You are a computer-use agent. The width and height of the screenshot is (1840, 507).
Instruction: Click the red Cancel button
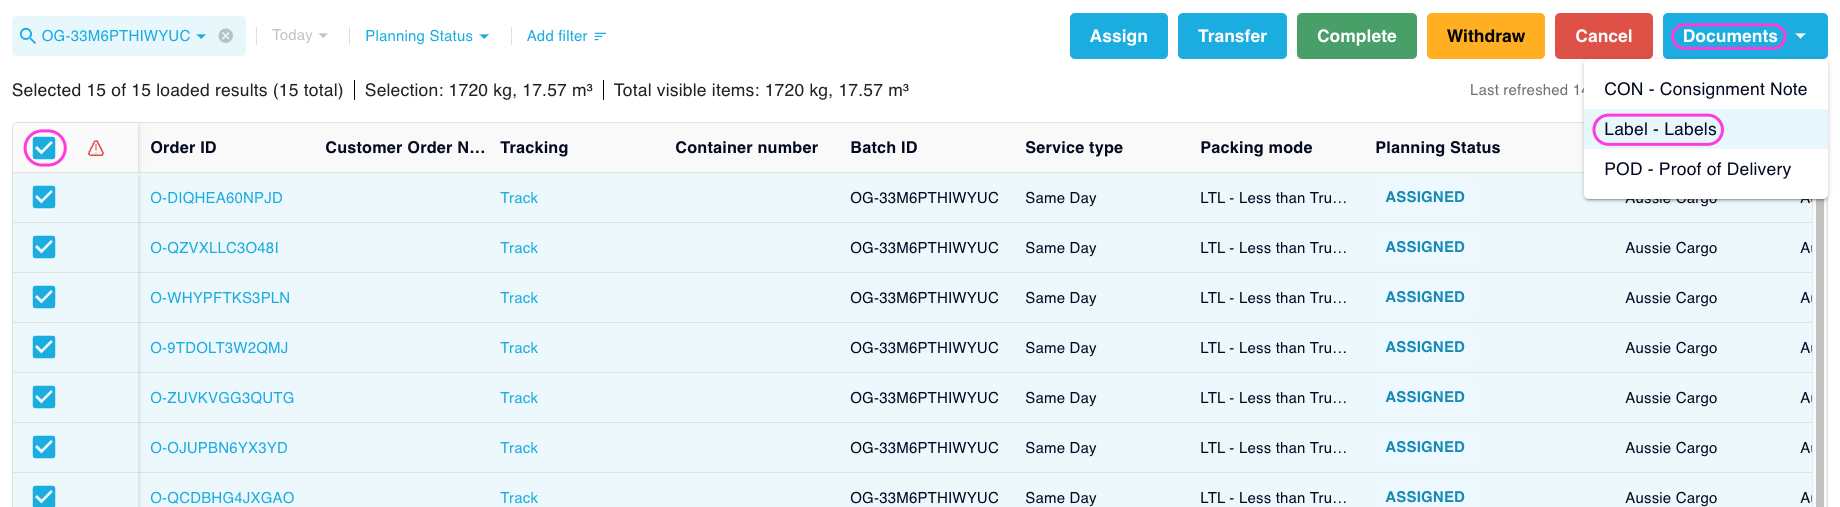click(x=1603, y=36)
